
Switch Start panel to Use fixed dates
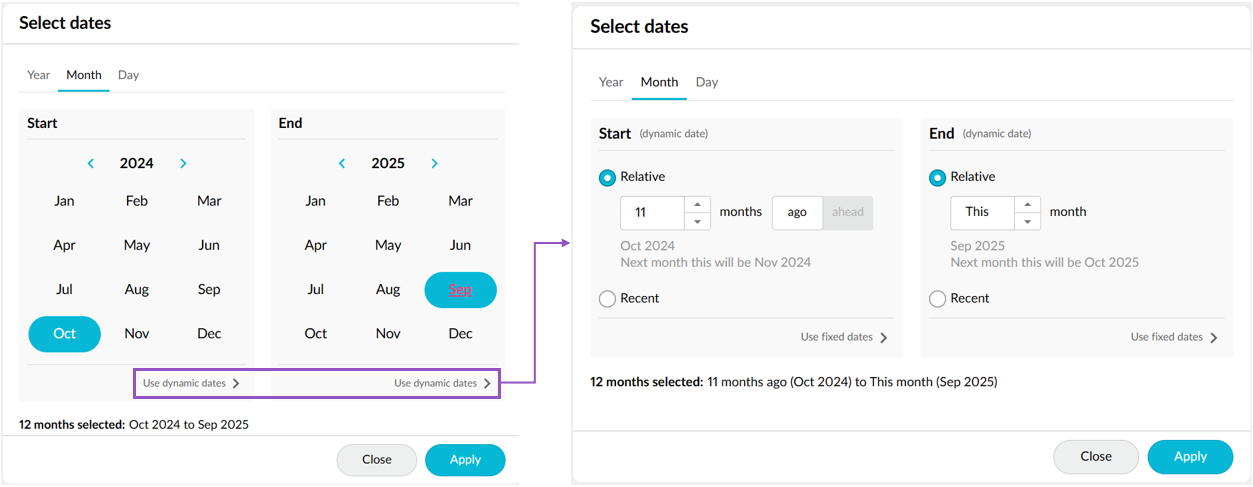tap(844, 337)
